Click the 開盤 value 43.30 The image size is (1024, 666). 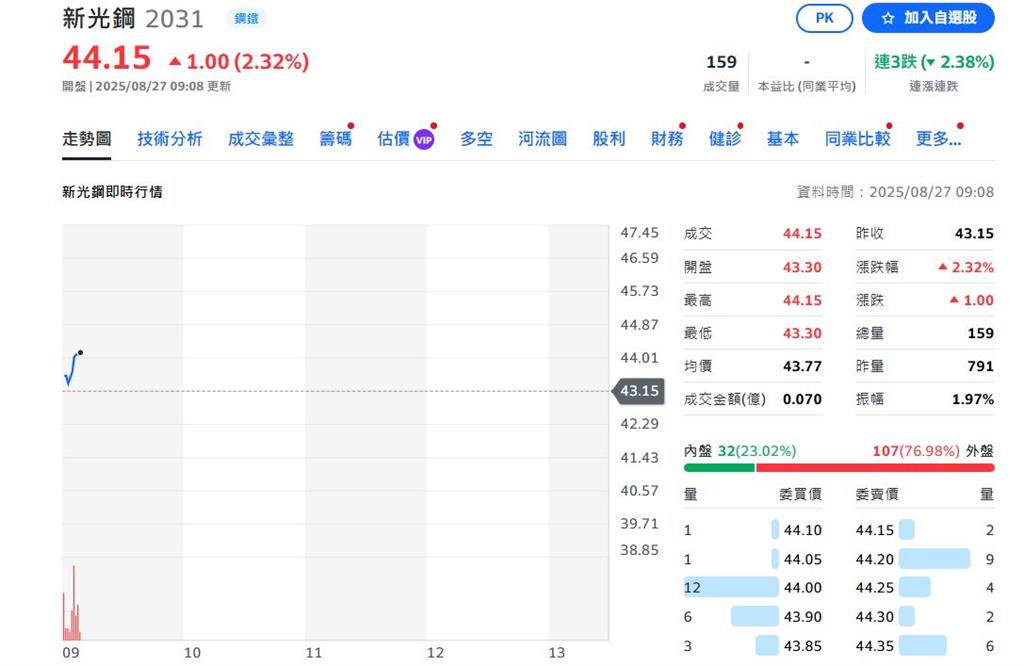[x=802, y=268]
